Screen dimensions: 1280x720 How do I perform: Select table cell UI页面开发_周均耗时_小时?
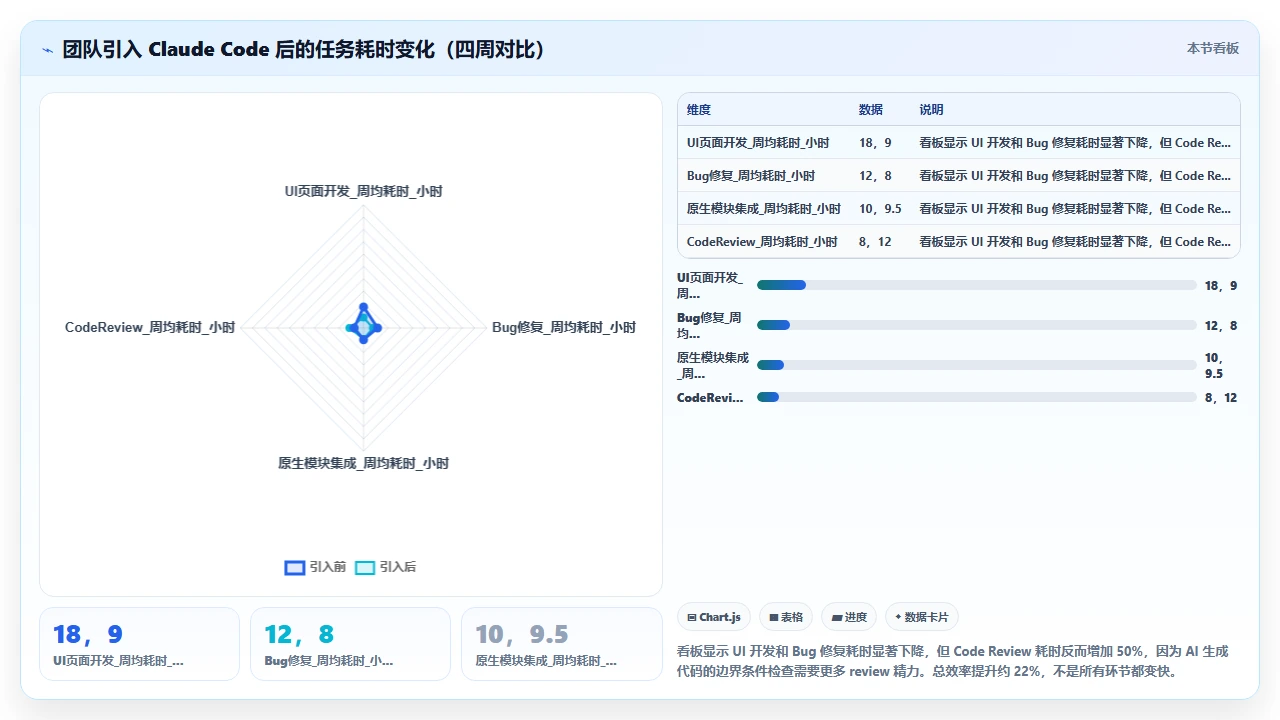pos(758,143)
